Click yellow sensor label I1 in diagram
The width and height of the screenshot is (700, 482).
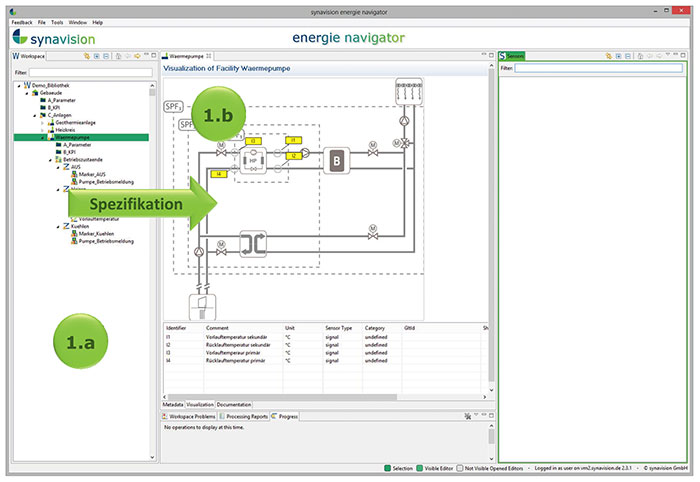293,140
